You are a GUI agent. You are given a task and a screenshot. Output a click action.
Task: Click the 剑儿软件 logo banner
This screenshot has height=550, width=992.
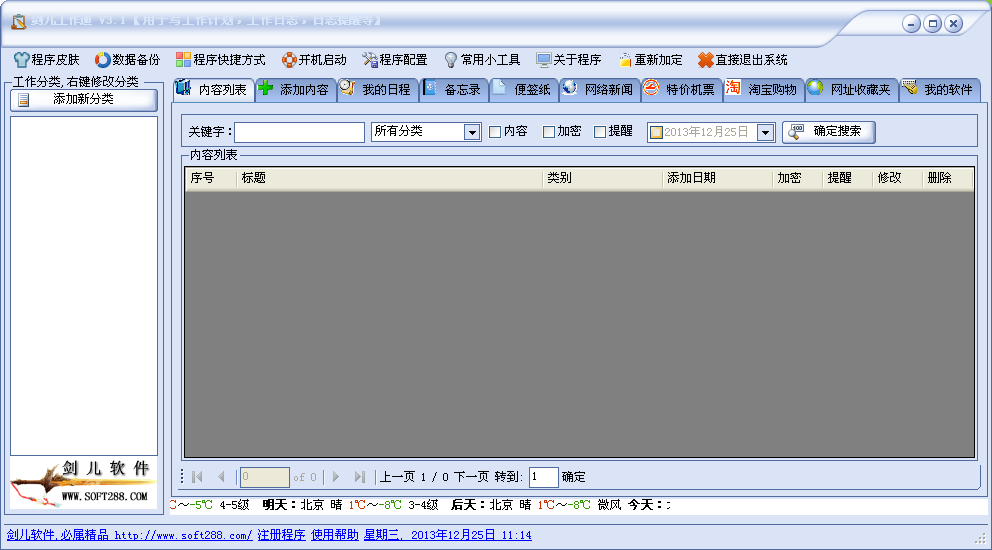click(x=84, y=484)
